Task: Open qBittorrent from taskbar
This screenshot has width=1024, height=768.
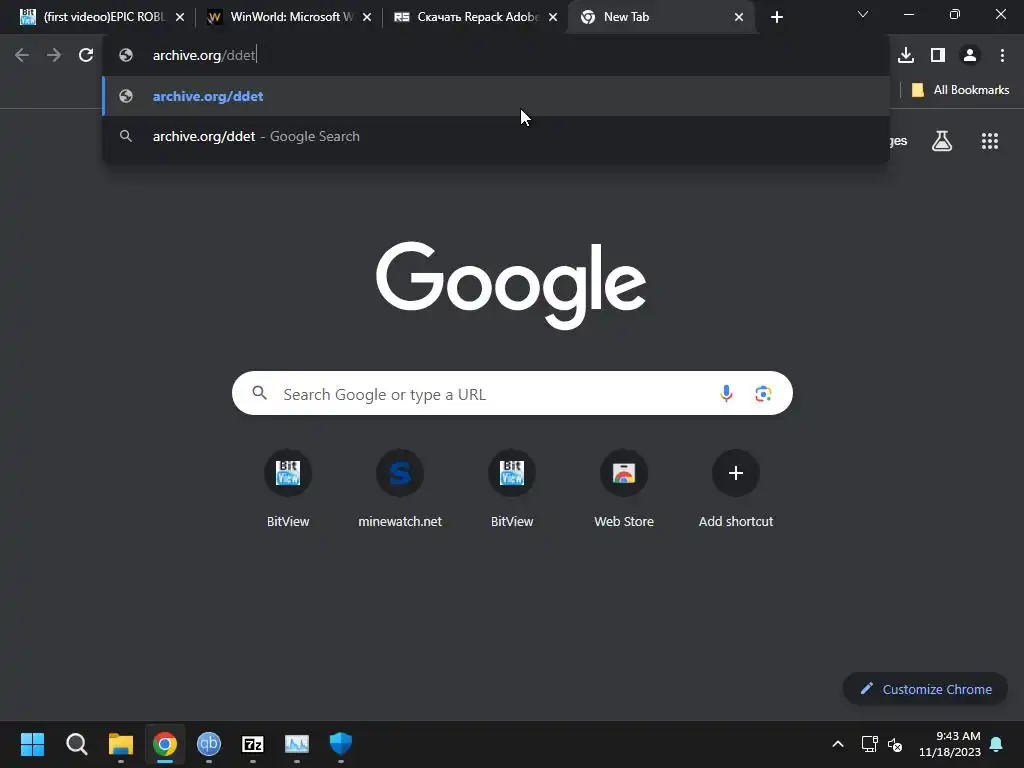Action: pos(209,744)
